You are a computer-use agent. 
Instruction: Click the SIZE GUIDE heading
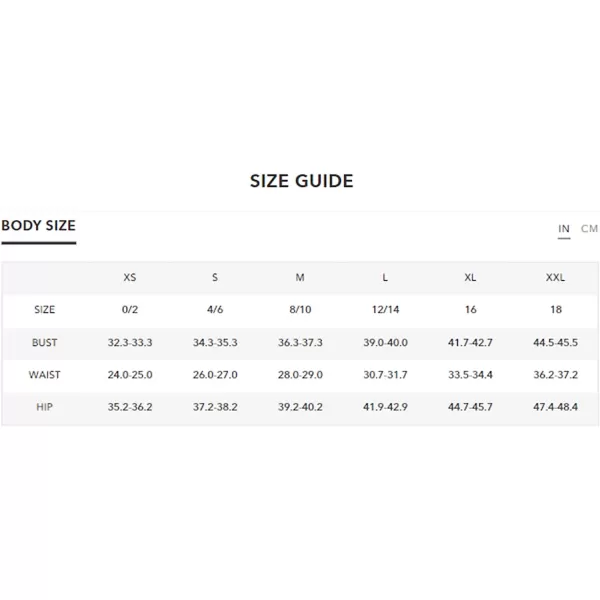click(x=302, y=181)
